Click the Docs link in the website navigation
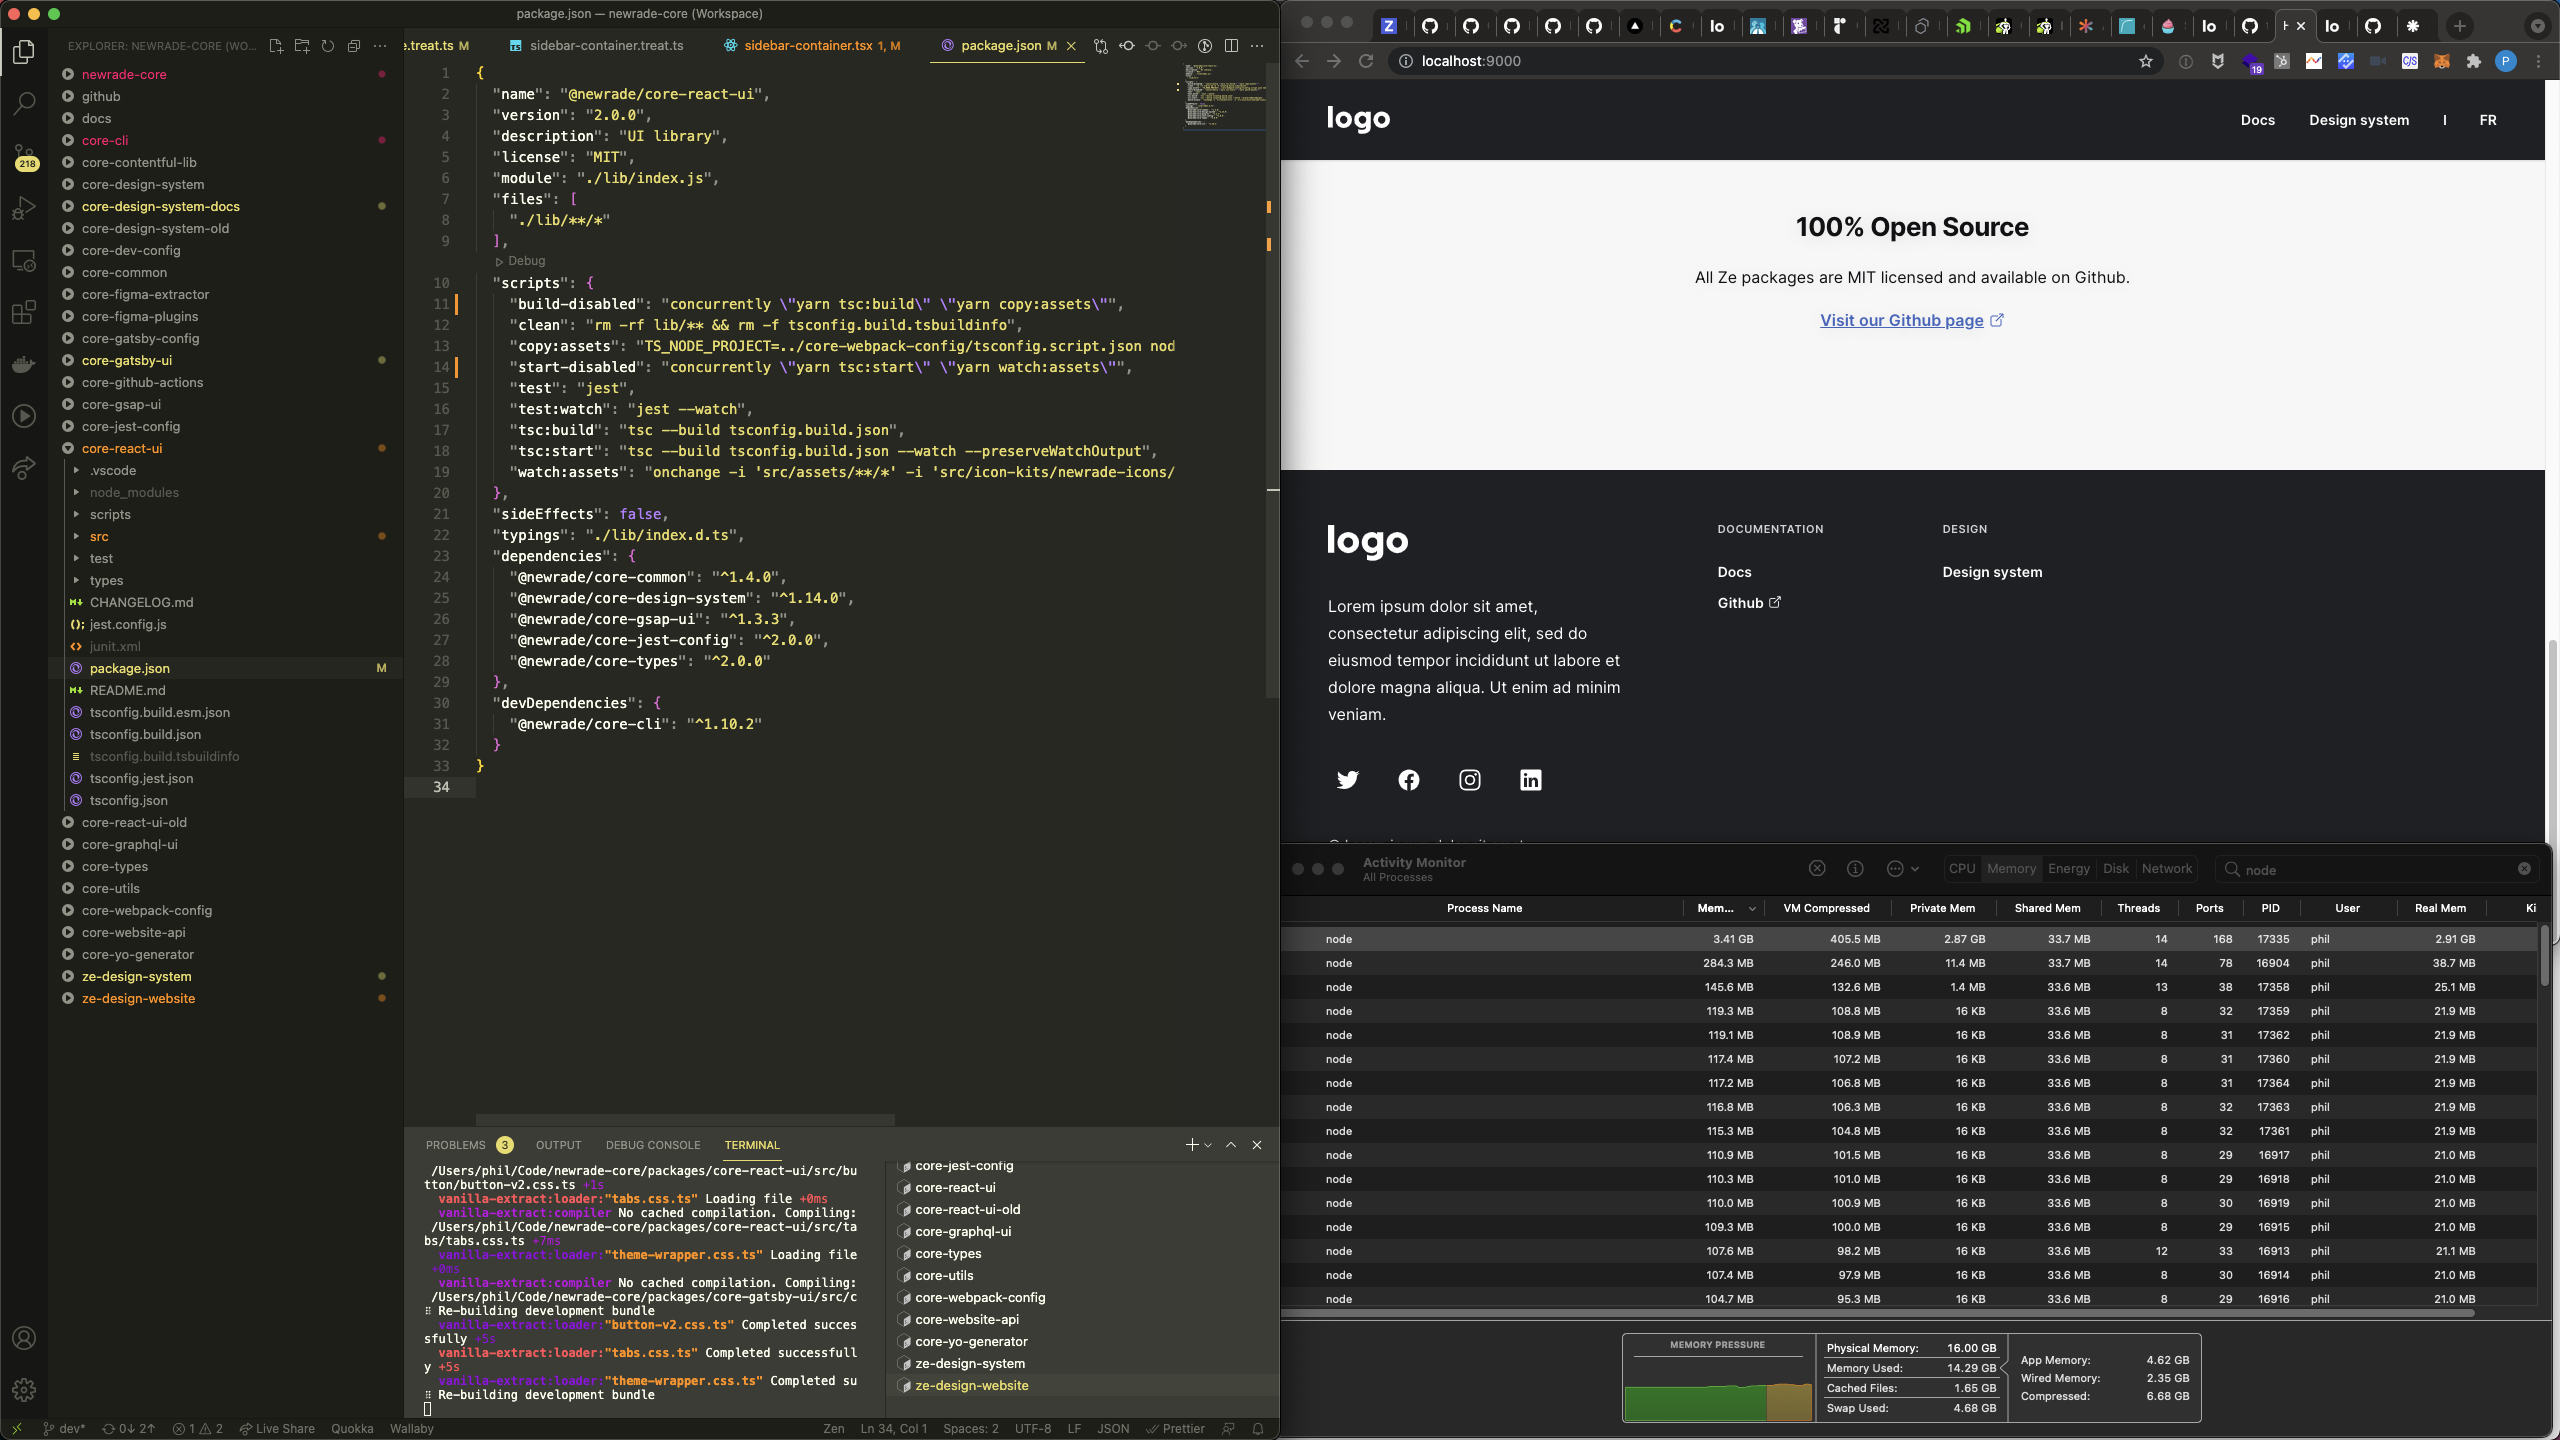This screenshot has height=1440, width=2560. [x=2258, y=120]
